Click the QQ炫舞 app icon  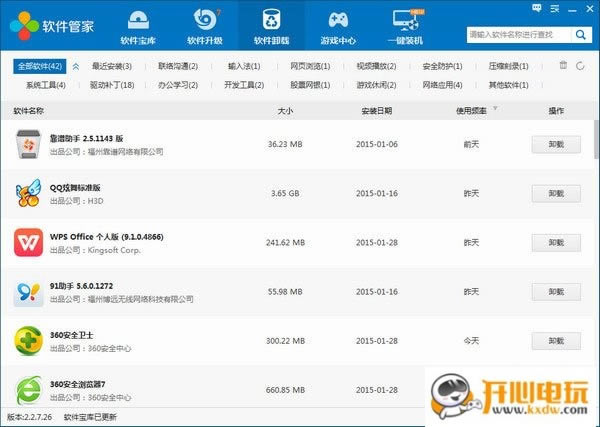click(x=28, y=193)
